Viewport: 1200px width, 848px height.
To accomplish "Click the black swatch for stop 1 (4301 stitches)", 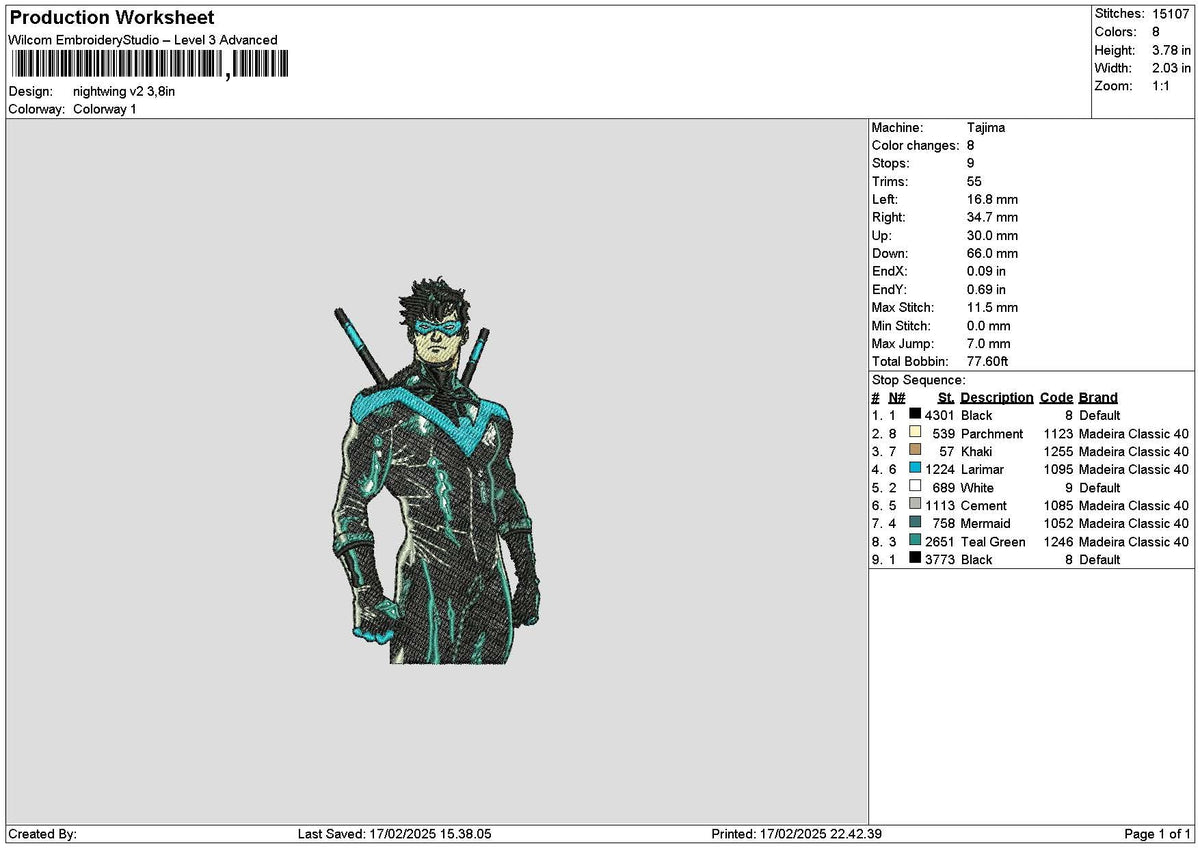I will click(915, 415).
